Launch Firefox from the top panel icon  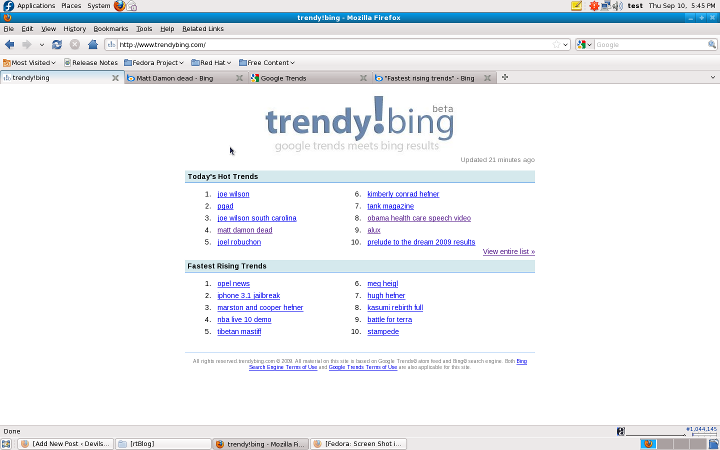point(119,6)
